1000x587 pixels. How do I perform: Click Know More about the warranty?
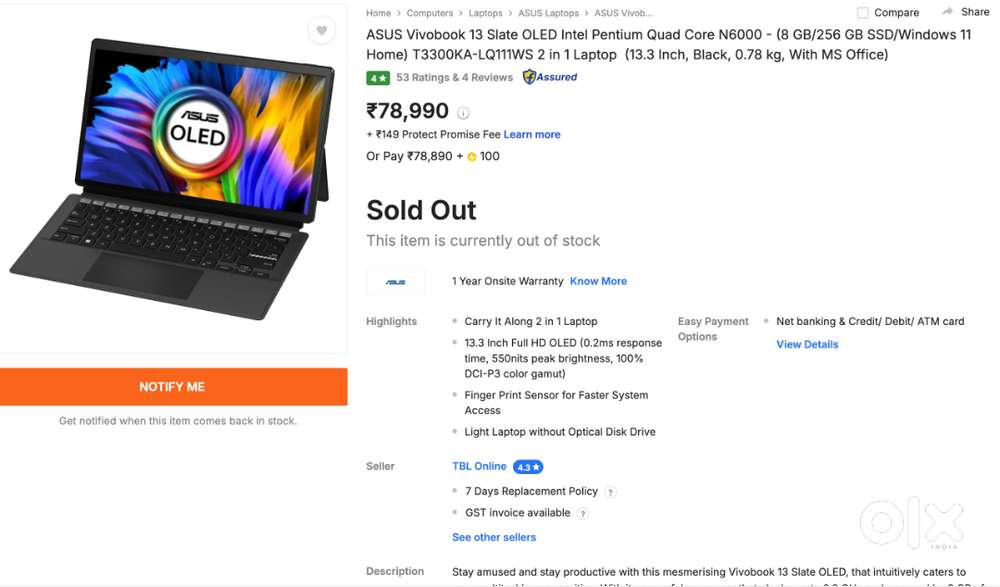[x=598, y=281]
